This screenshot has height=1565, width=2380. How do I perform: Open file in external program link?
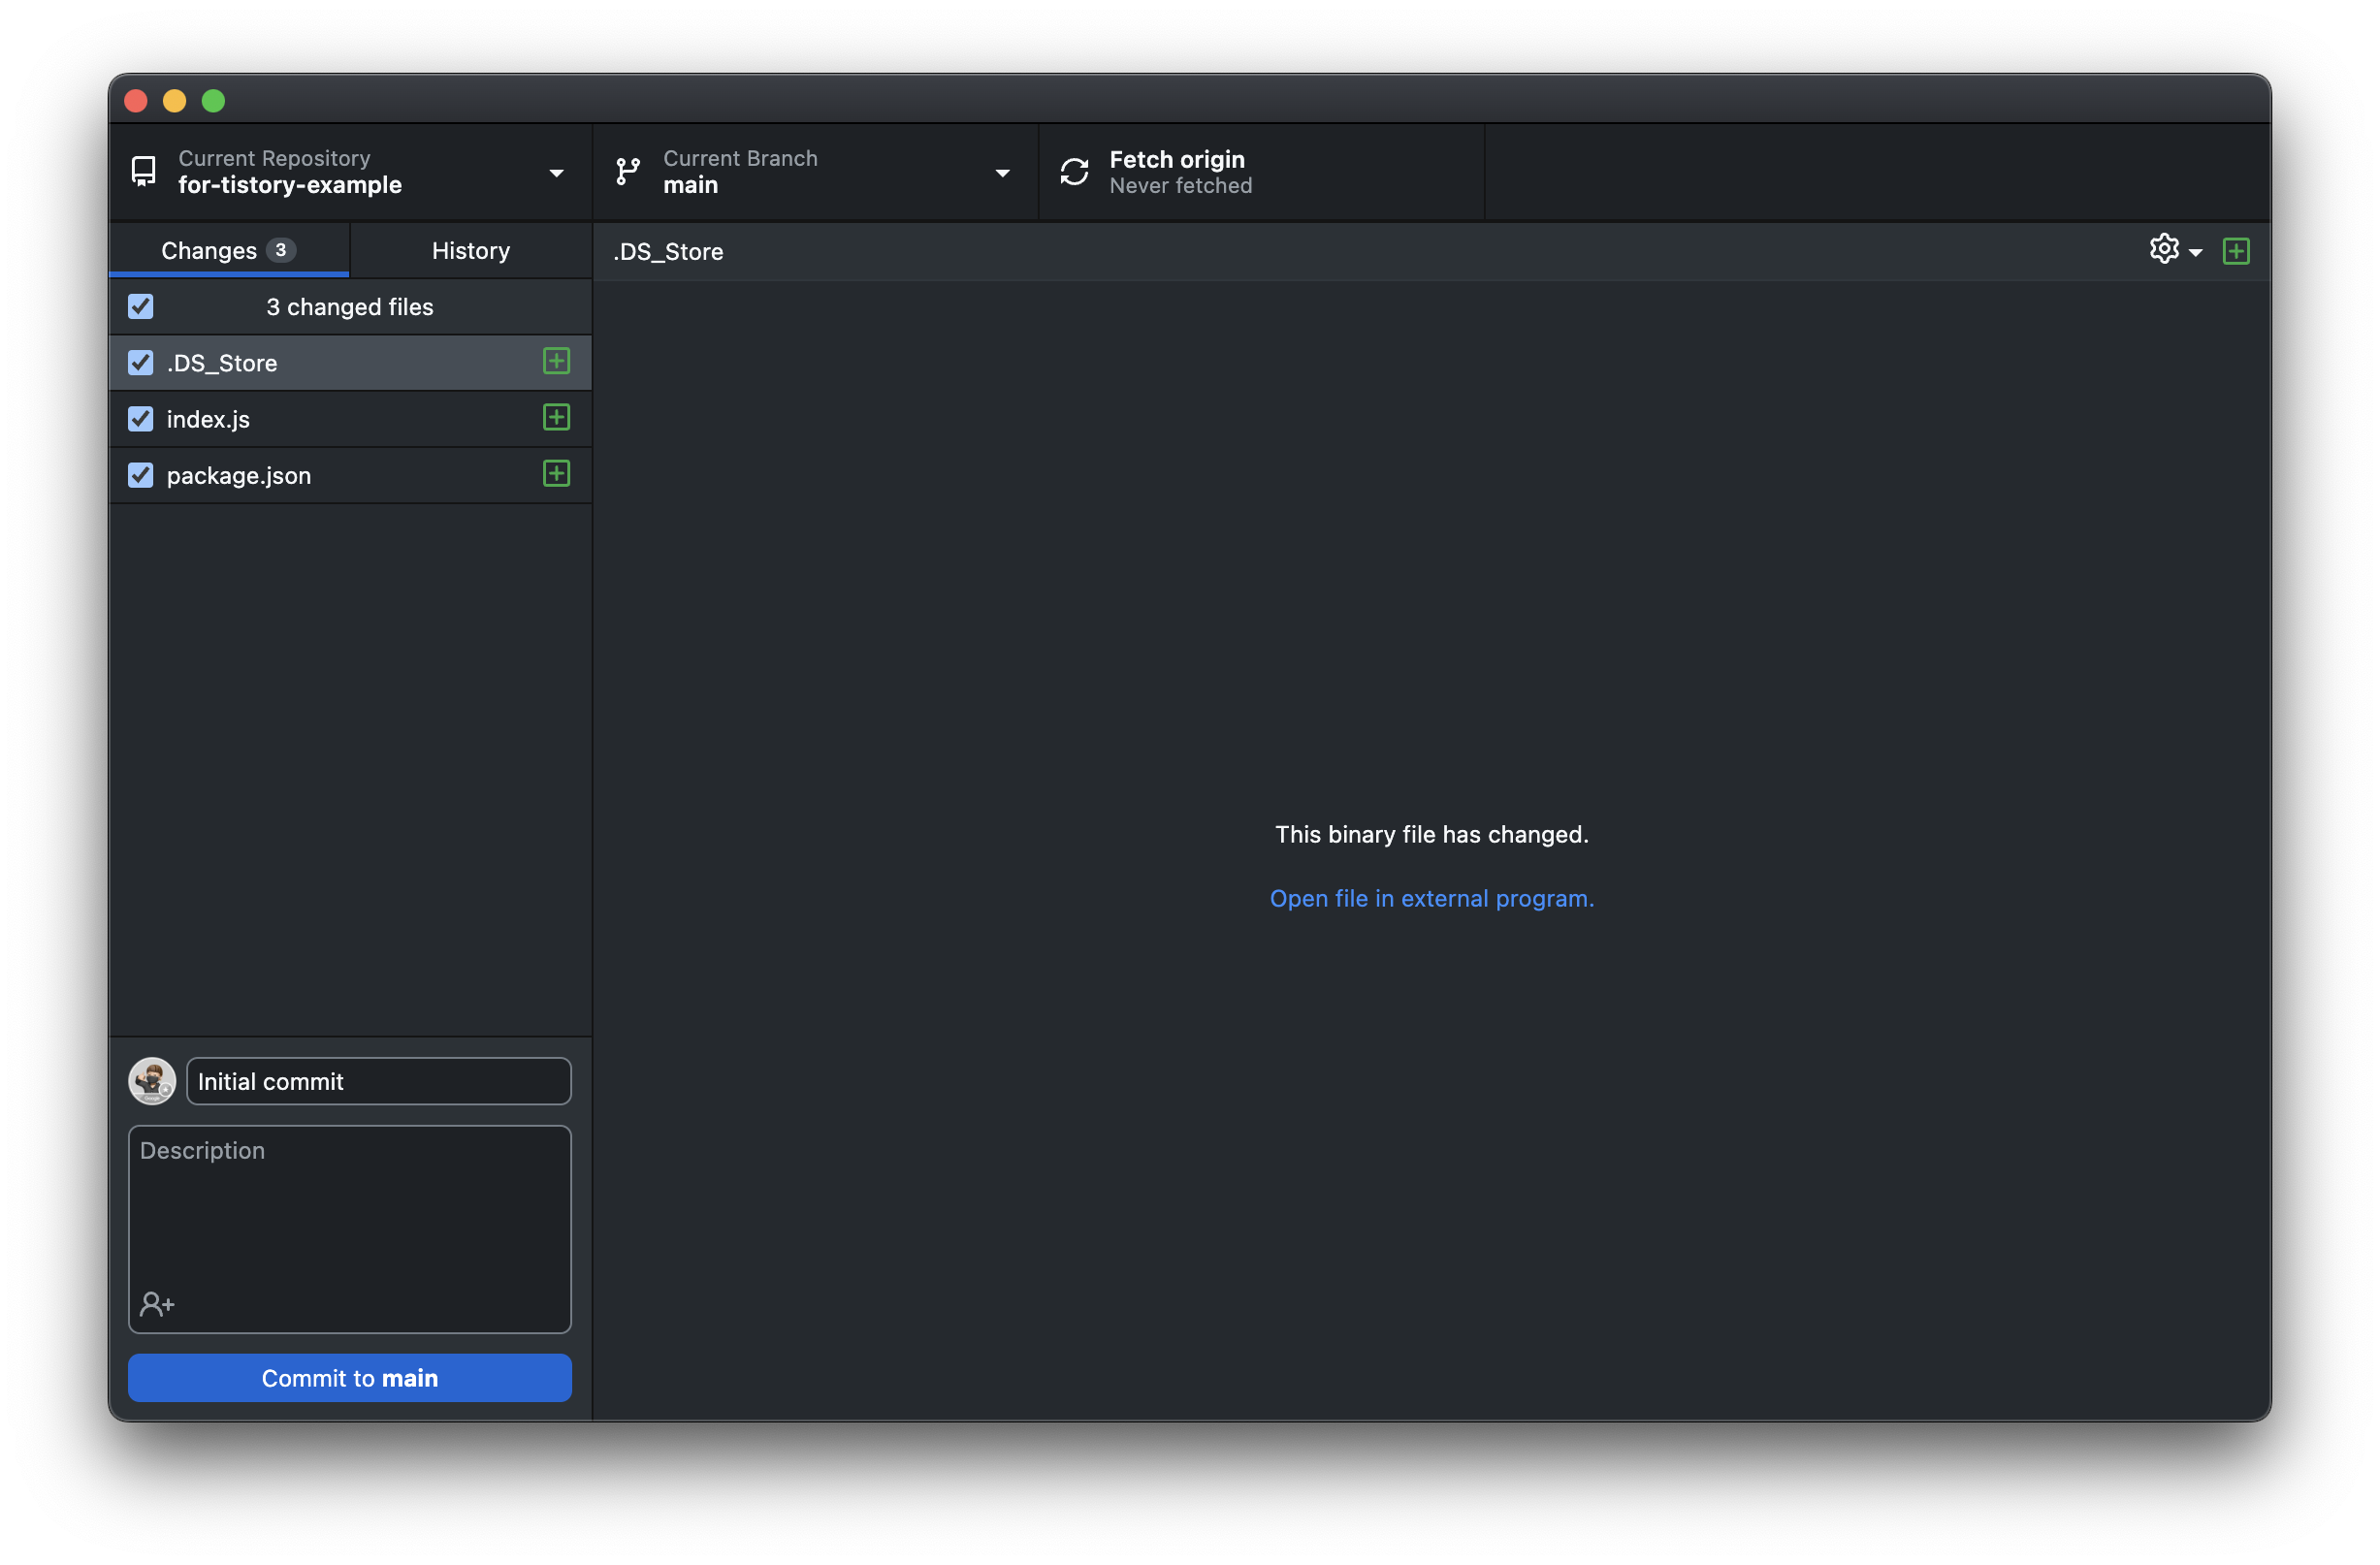(x=1431, y=898)
